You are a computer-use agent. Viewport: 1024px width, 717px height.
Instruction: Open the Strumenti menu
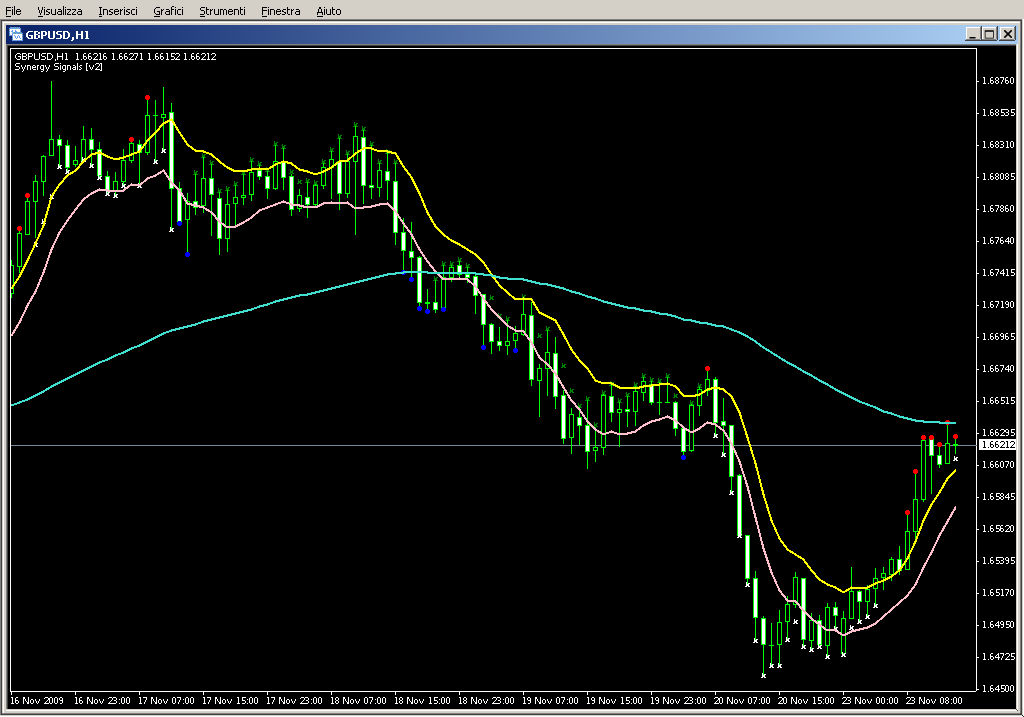(x=222, y=11)
